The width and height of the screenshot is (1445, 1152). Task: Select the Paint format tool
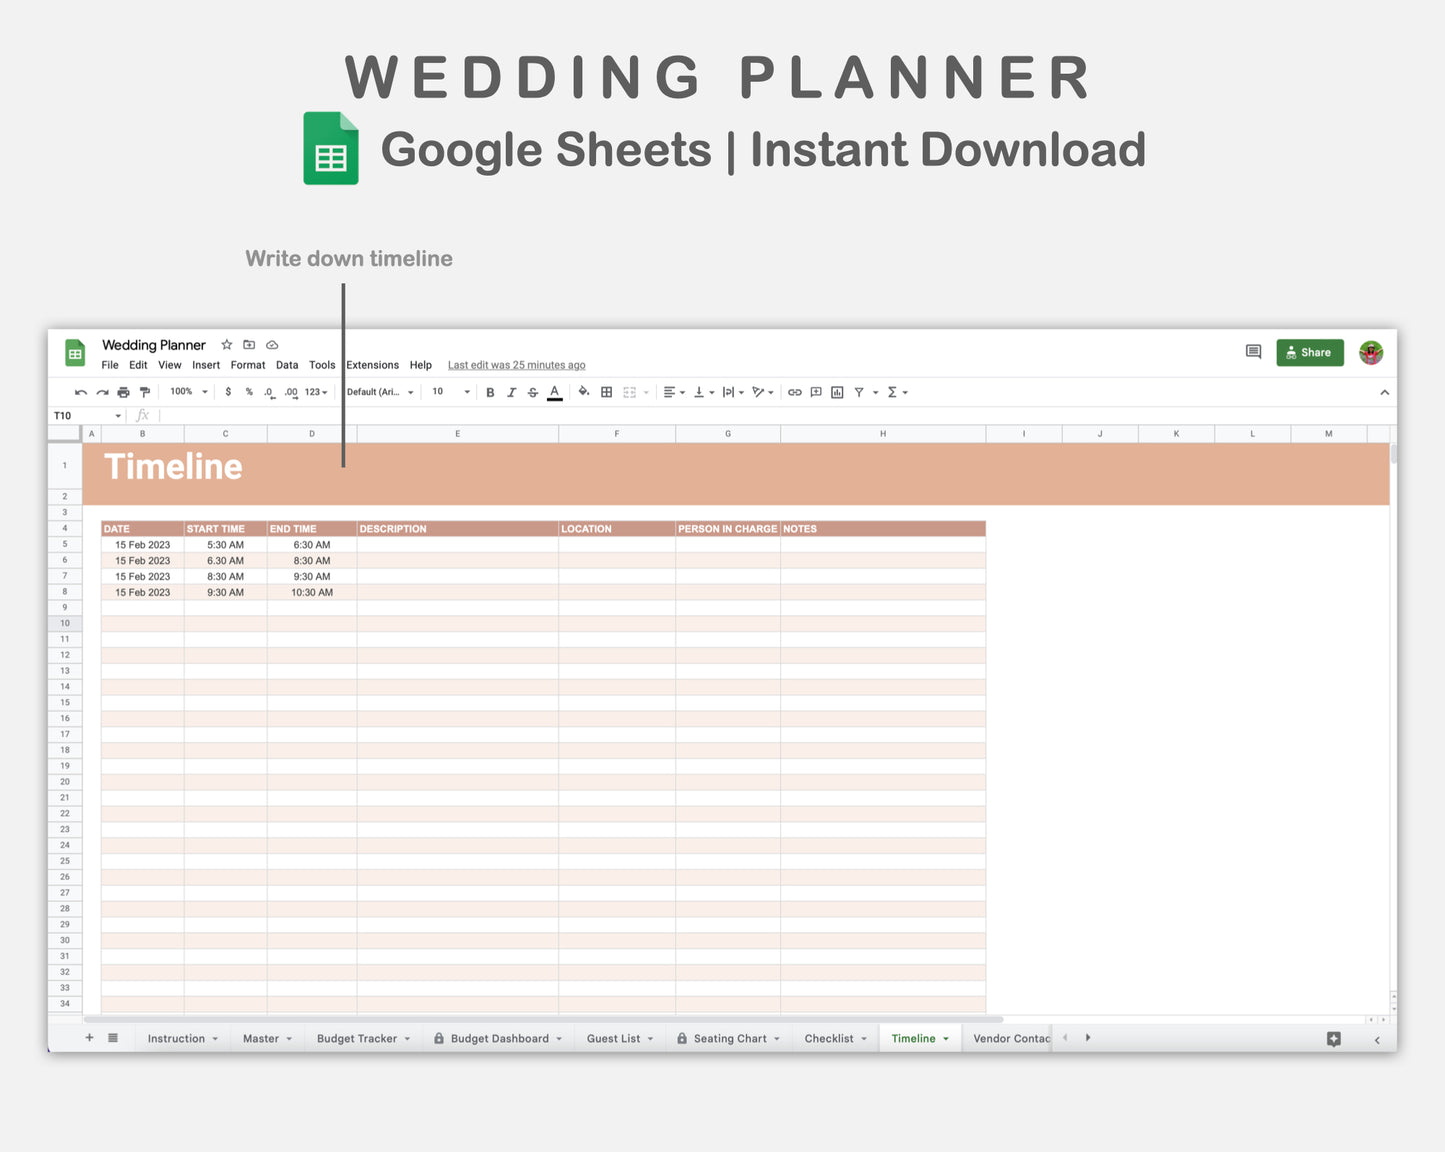point(143,391)
